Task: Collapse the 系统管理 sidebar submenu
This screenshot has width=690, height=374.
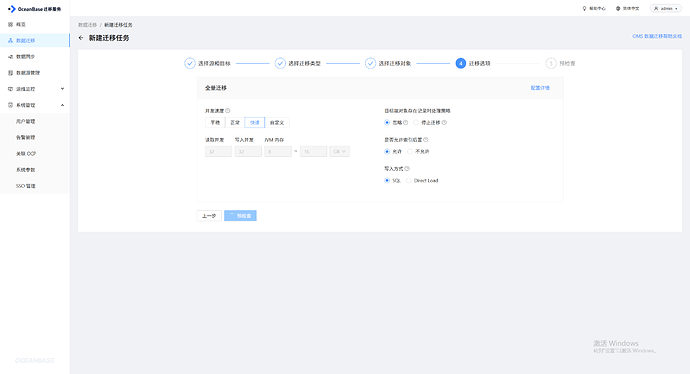Action: click(62, 105)
